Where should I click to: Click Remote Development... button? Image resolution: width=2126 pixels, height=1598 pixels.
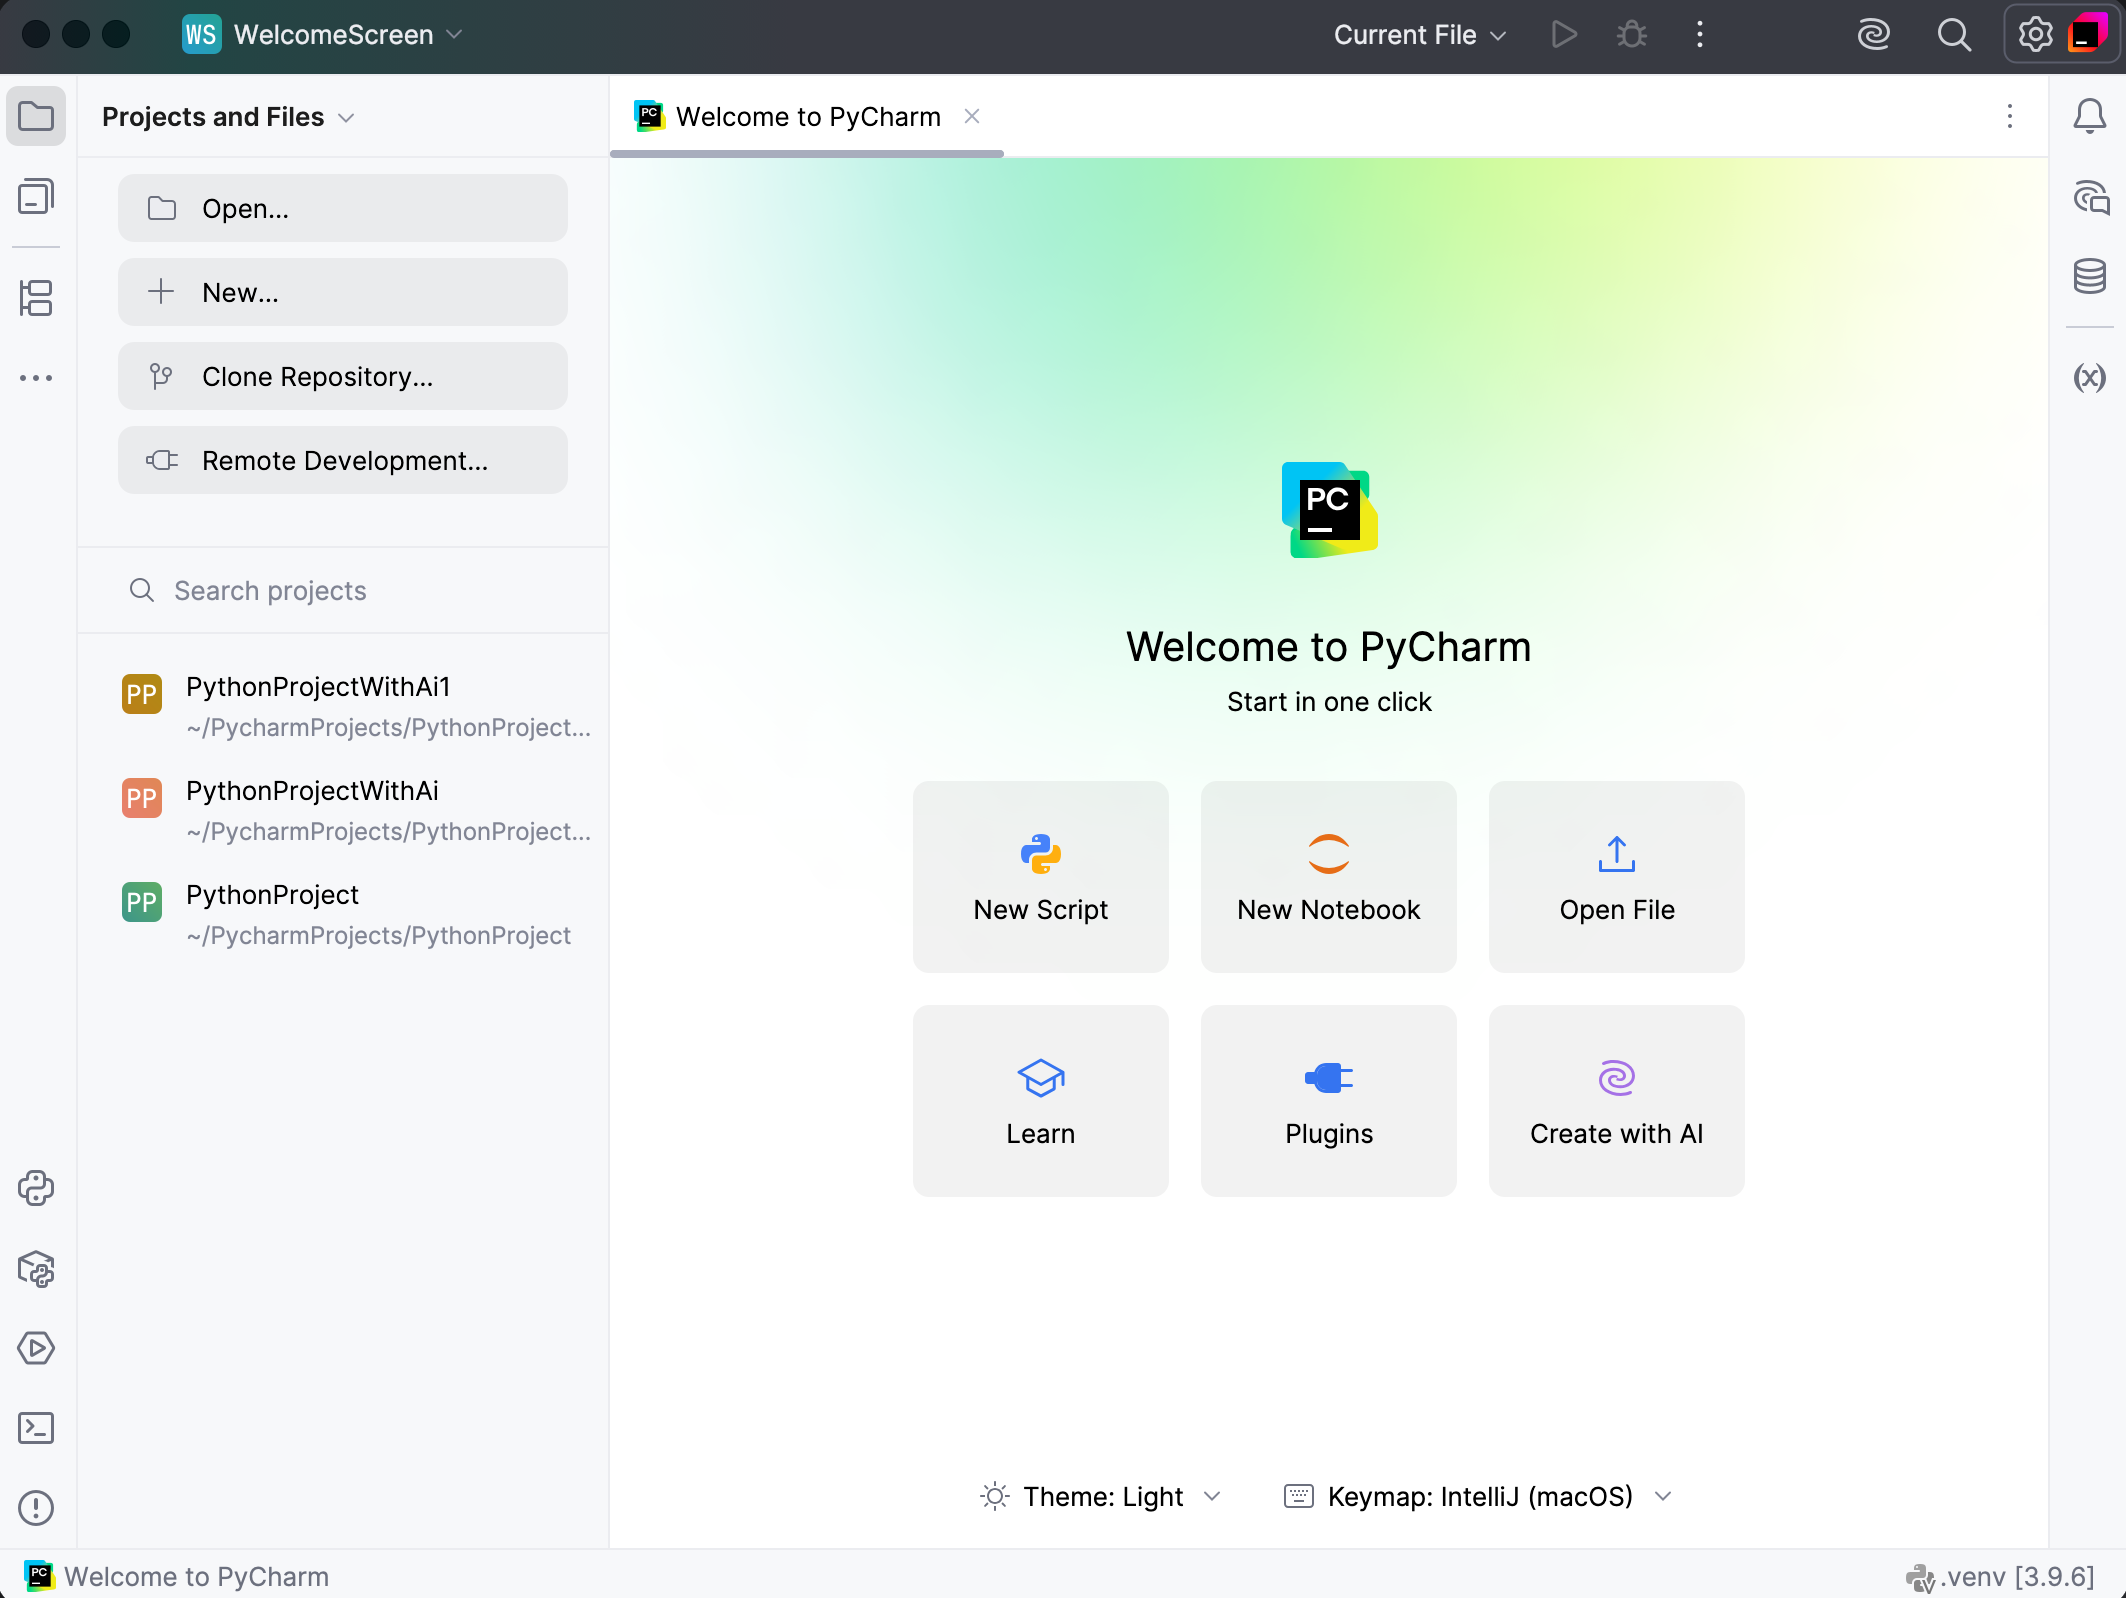343,460
